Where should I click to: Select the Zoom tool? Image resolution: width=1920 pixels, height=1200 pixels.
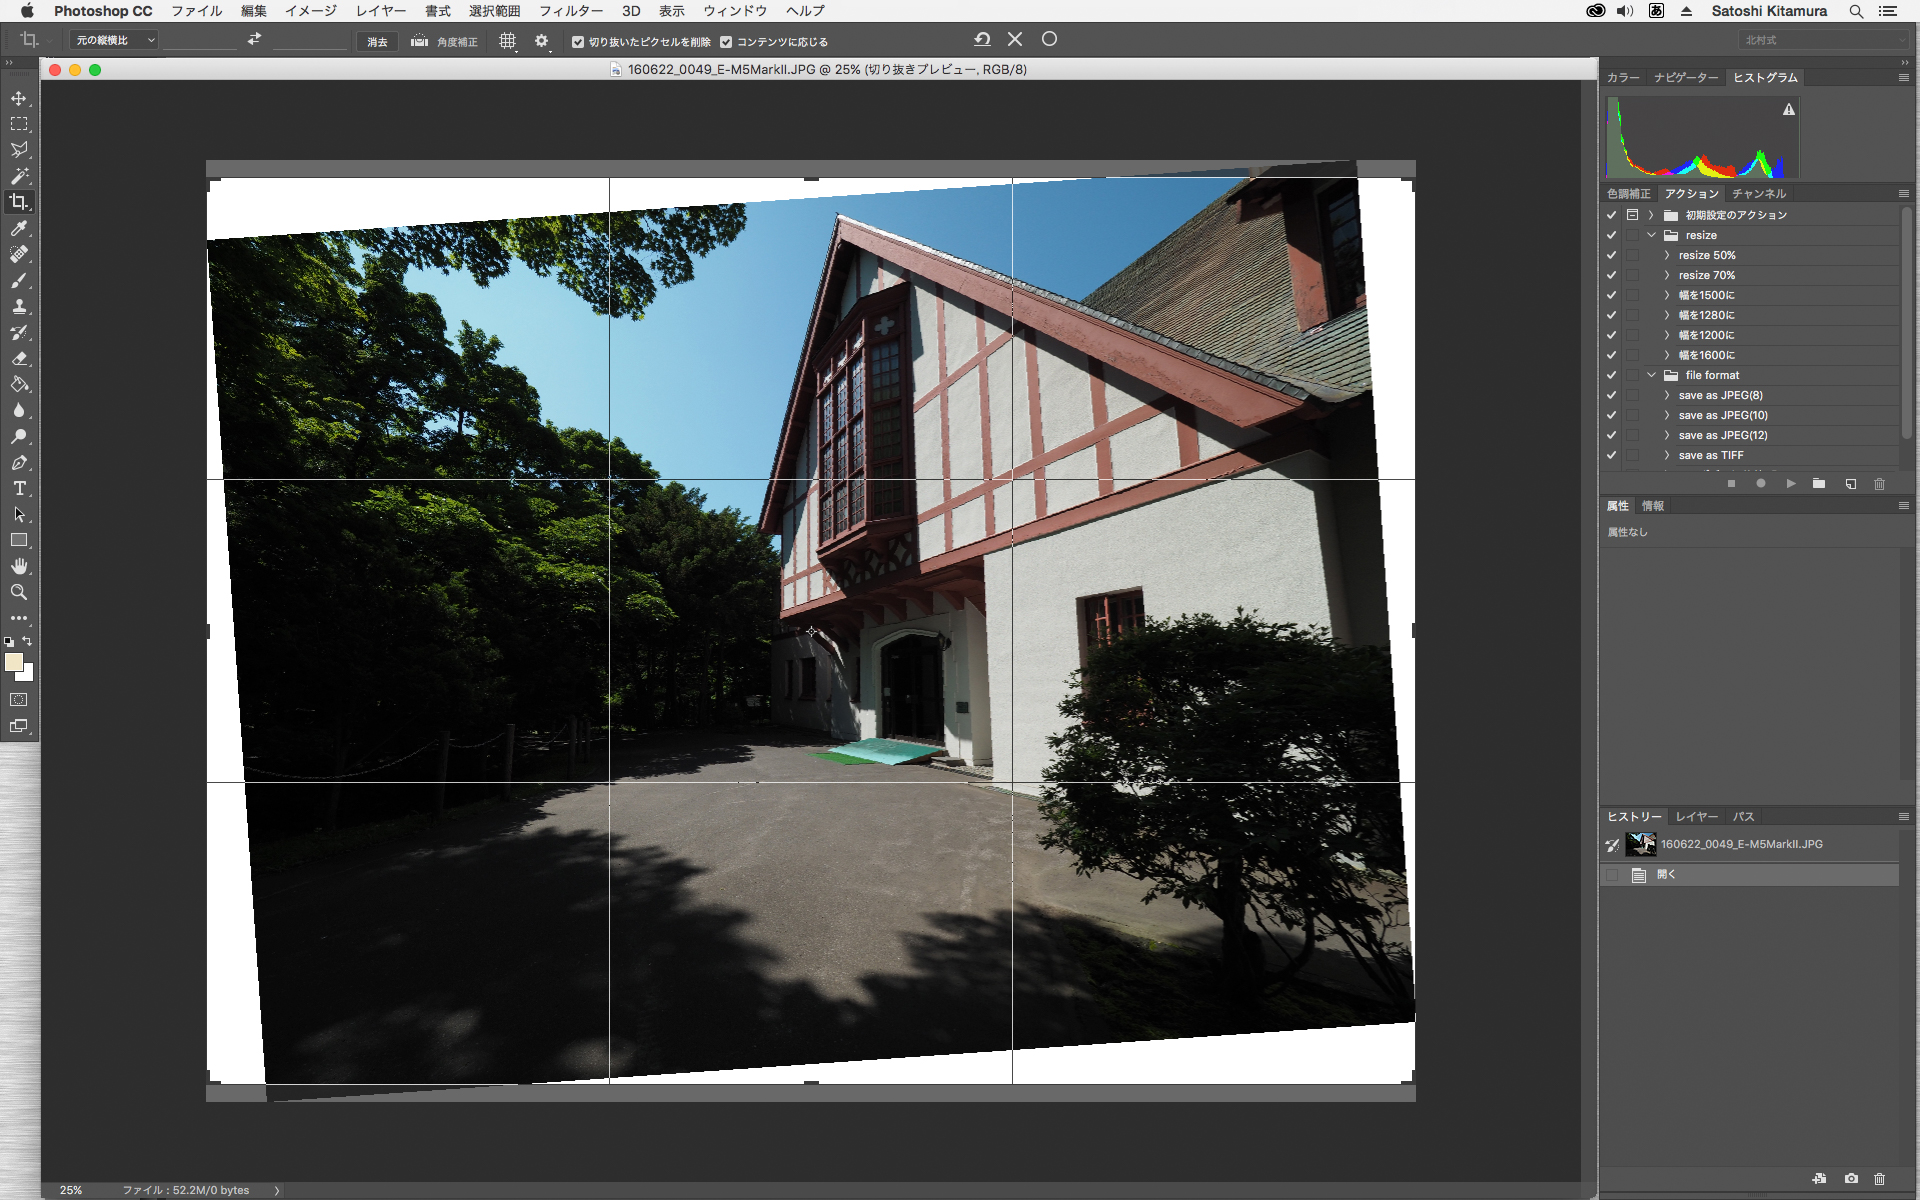[x=19, y=592]
